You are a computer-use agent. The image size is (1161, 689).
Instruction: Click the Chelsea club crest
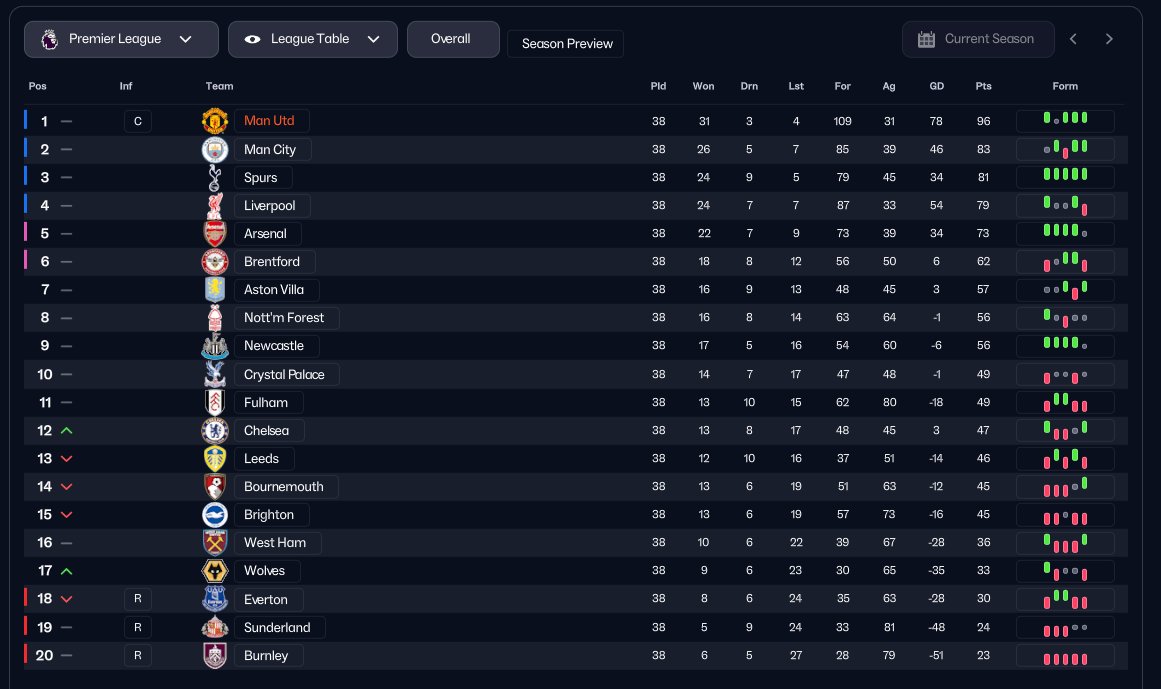point(214,431)
